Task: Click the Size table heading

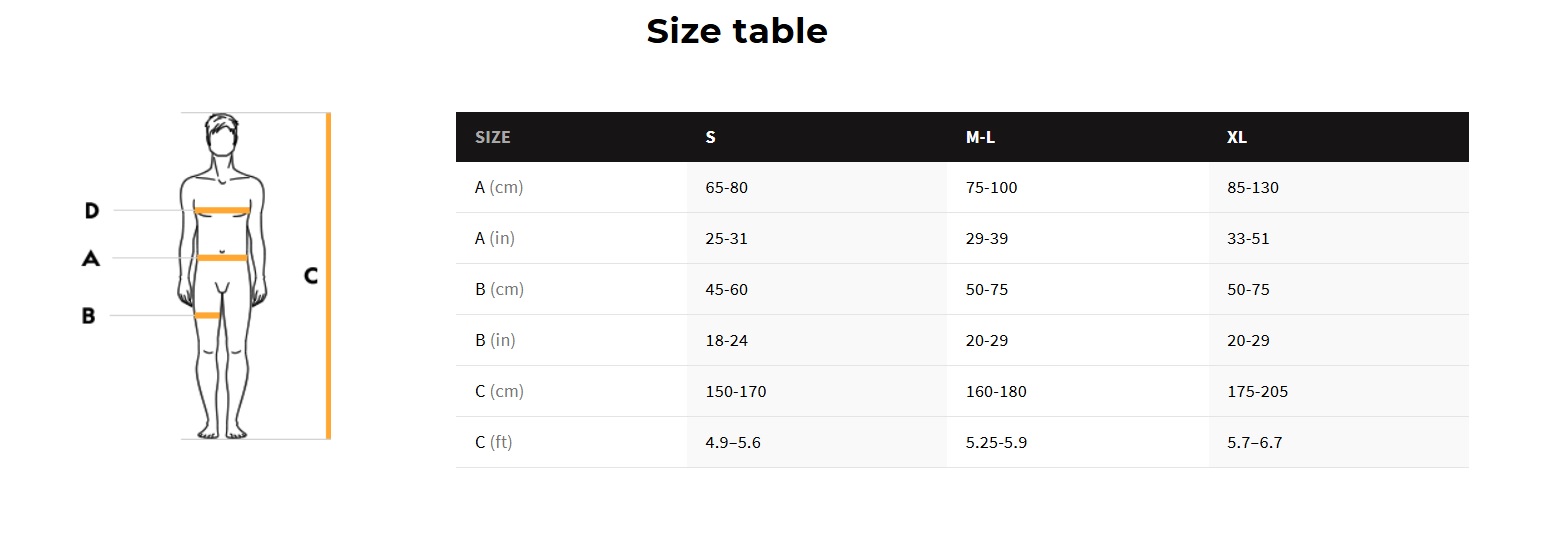Action: point(736,31)
